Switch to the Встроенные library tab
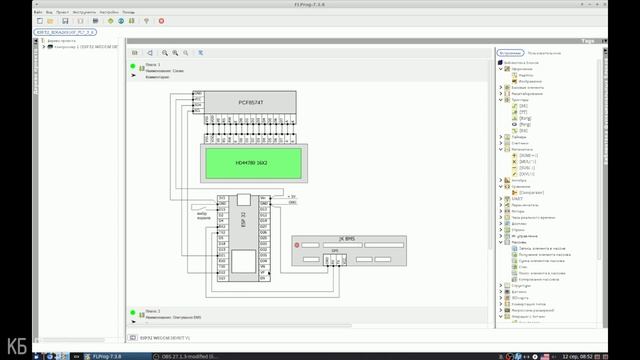 510,53
